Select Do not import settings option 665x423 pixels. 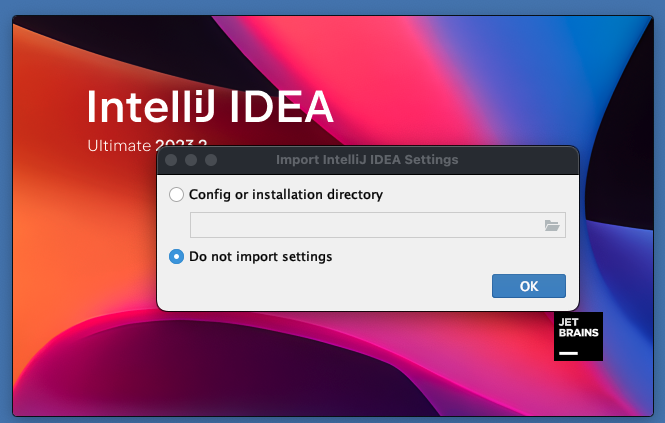(x=176, y=257)
